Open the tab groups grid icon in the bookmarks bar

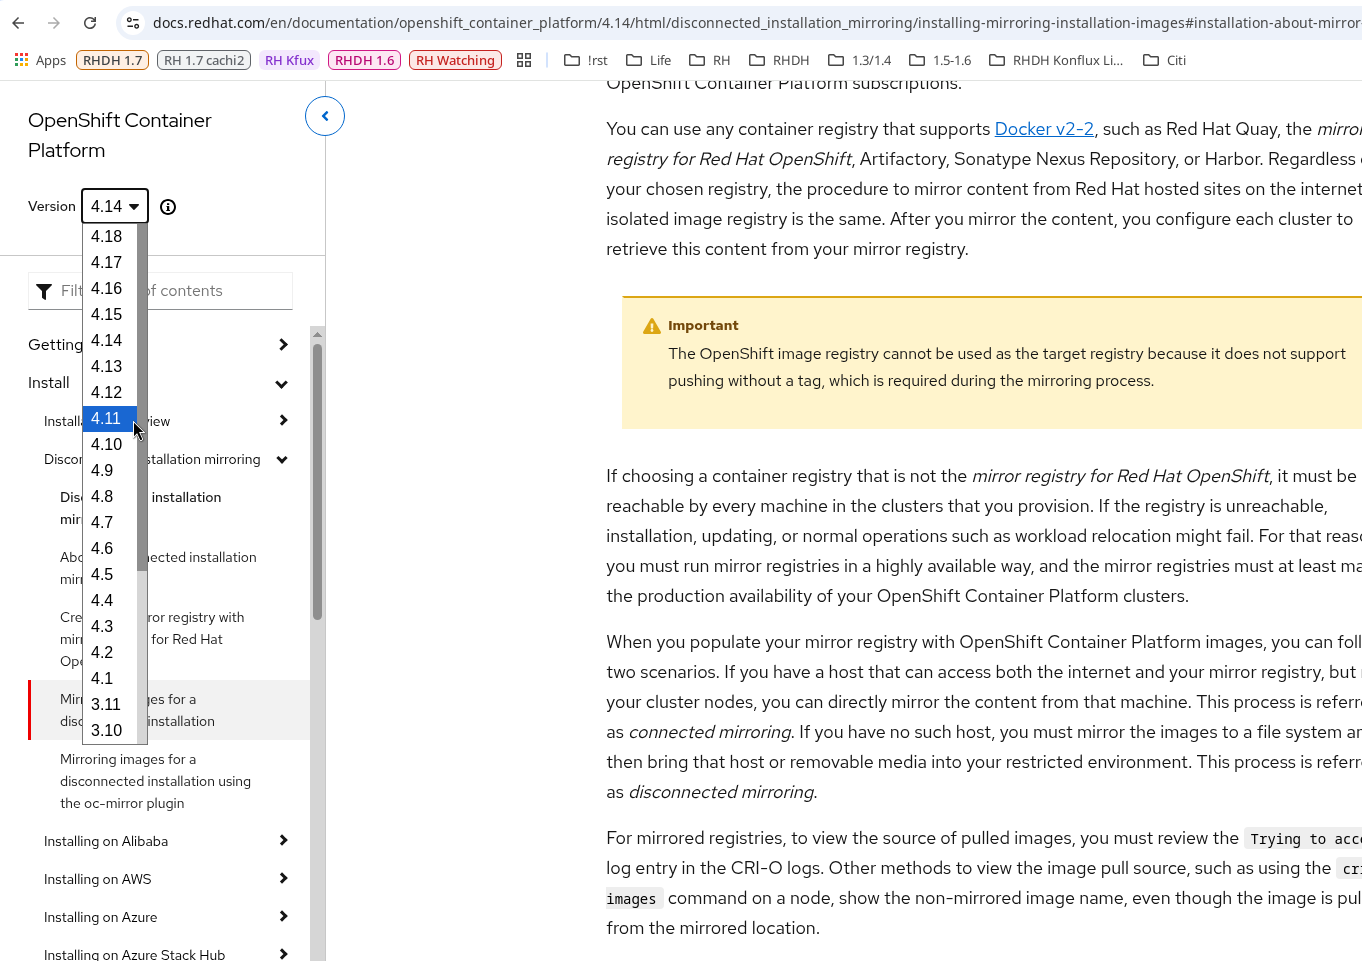coord(524,60)
